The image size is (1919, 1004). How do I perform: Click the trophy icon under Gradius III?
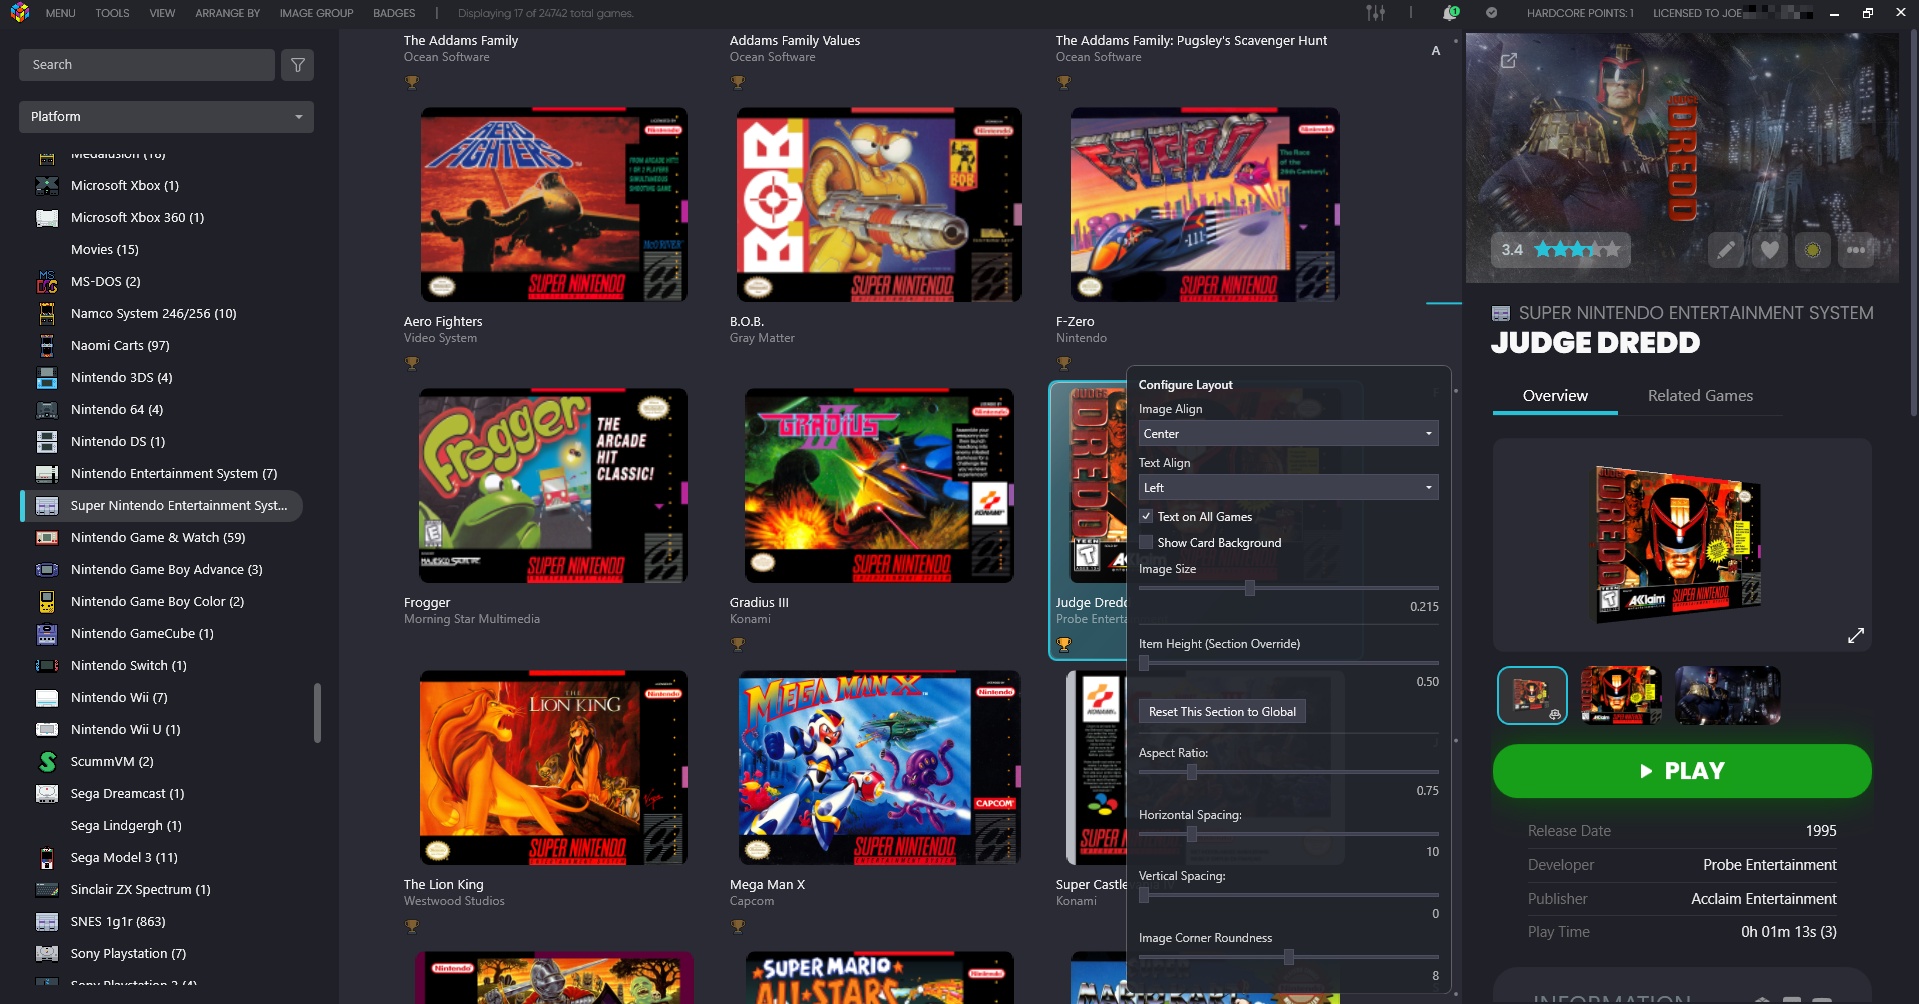(738, 645)
